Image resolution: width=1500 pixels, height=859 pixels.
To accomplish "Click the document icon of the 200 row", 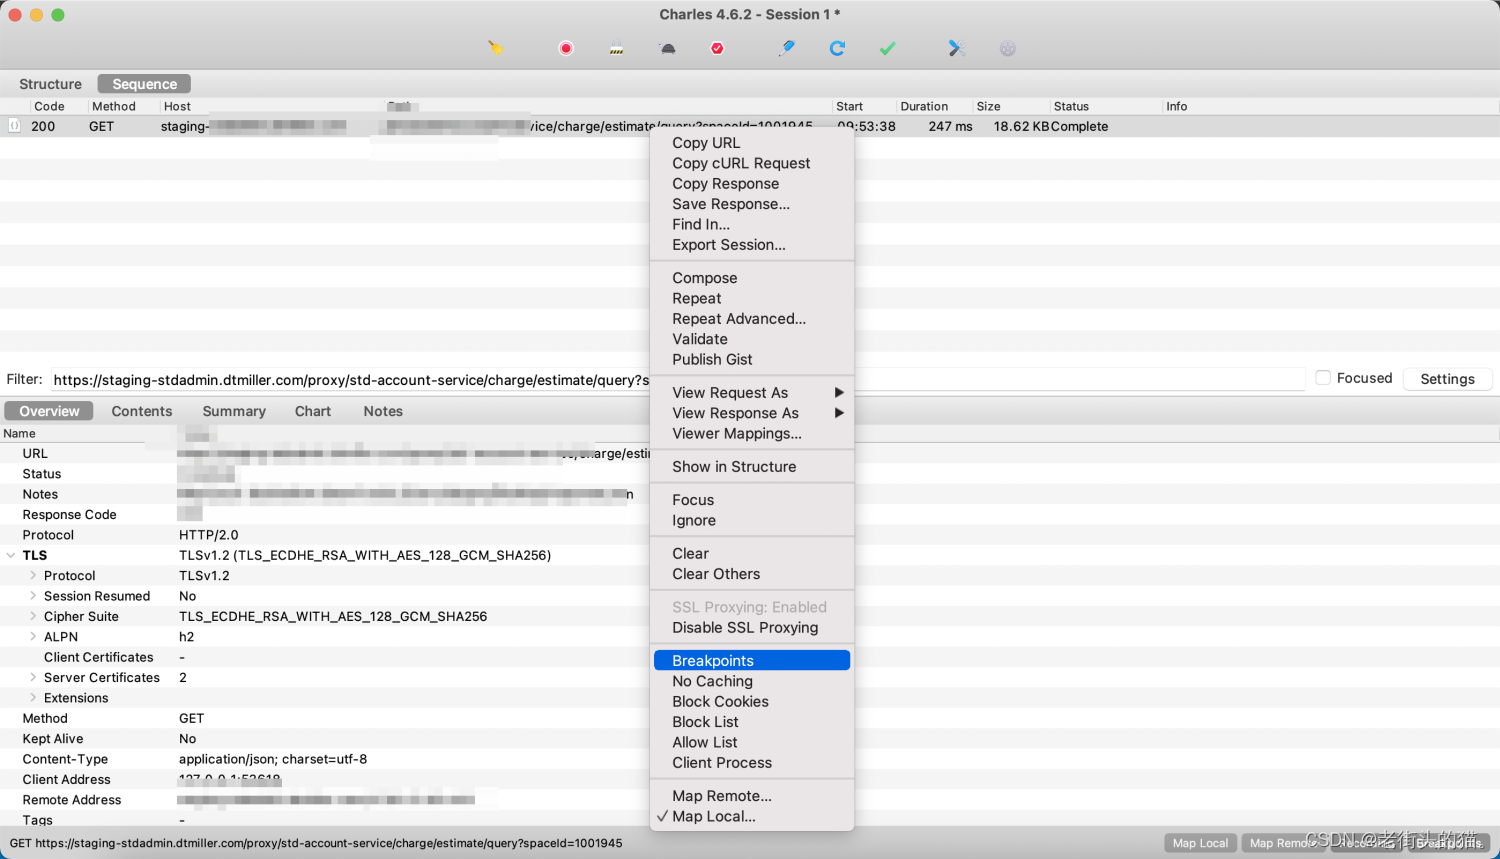I will pyautogui.click(x=14, y=126).
